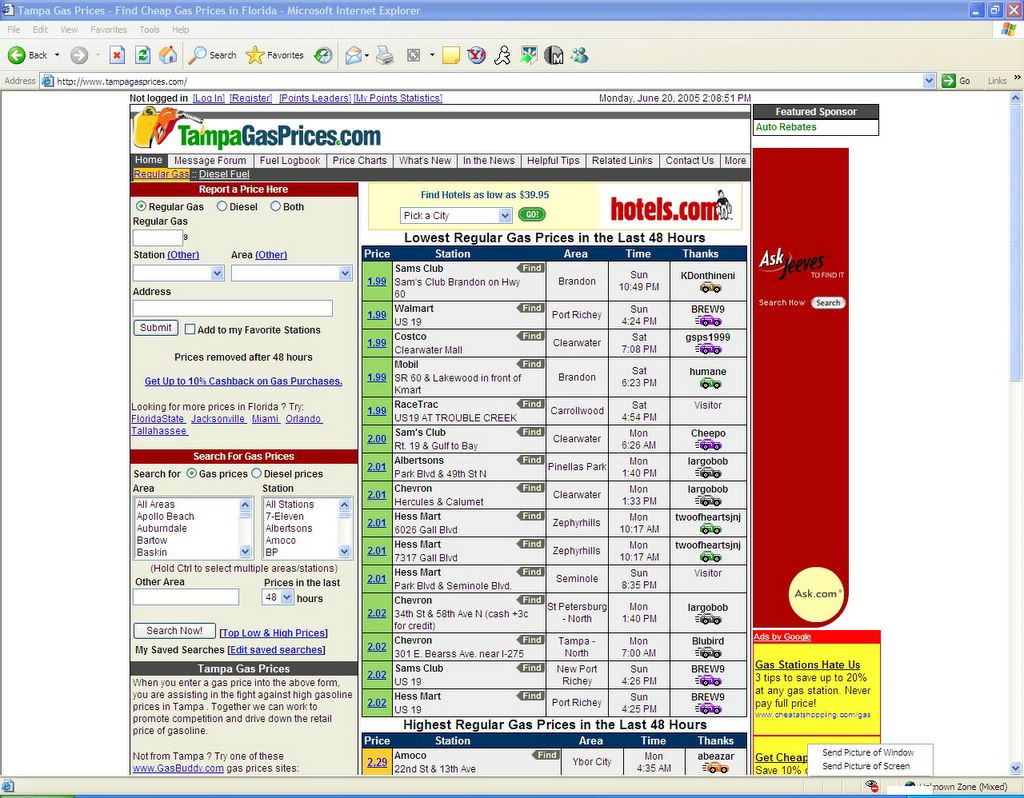This screenshot has width=1024, height=798.
Task: Click the page vertical scrollbar thumb
Action: pos(1016,245)
